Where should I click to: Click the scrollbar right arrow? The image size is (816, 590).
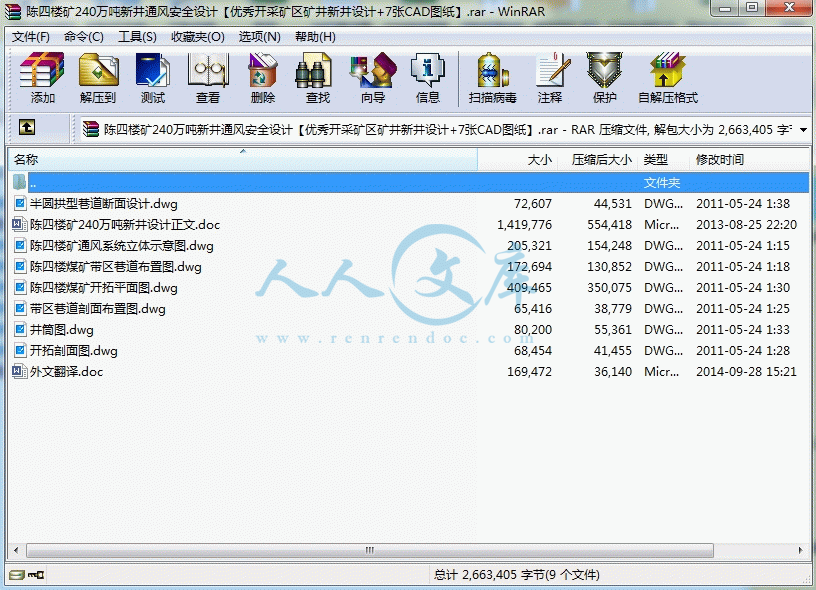800,550
